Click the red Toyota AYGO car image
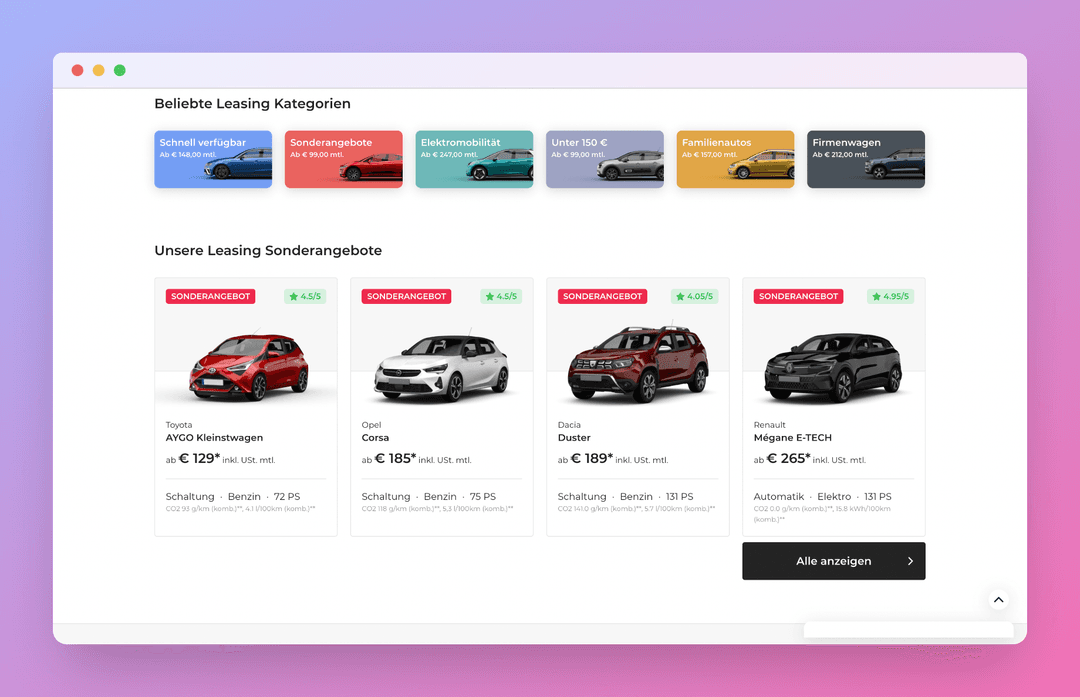Image resolution: width=1080 pixels, height=697 pixels. tap(249, 365)
